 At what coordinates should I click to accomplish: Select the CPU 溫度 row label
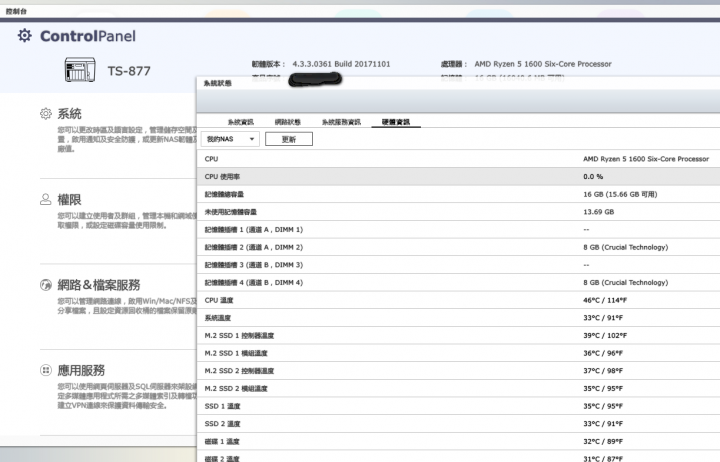click(219, 300)
